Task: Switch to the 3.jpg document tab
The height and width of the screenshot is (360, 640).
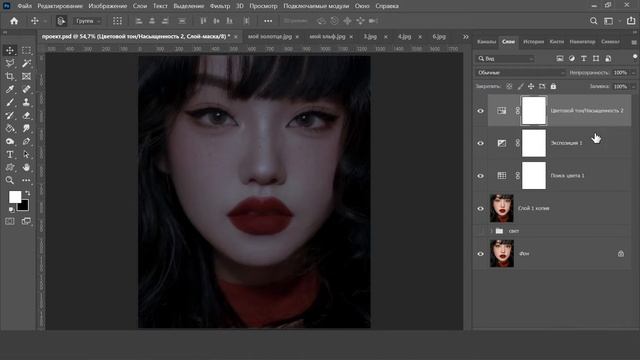Action: pyautogui.click(x=370, y=37)
